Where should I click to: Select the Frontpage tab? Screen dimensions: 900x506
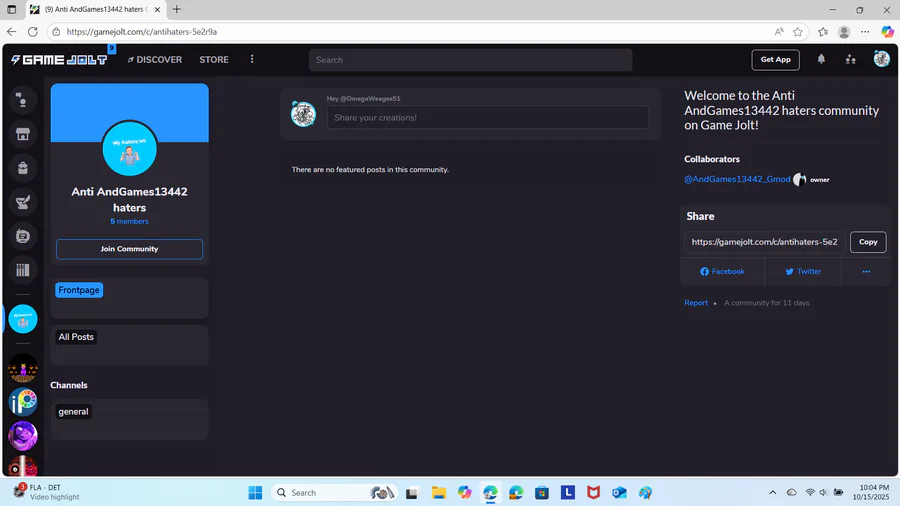79,290
